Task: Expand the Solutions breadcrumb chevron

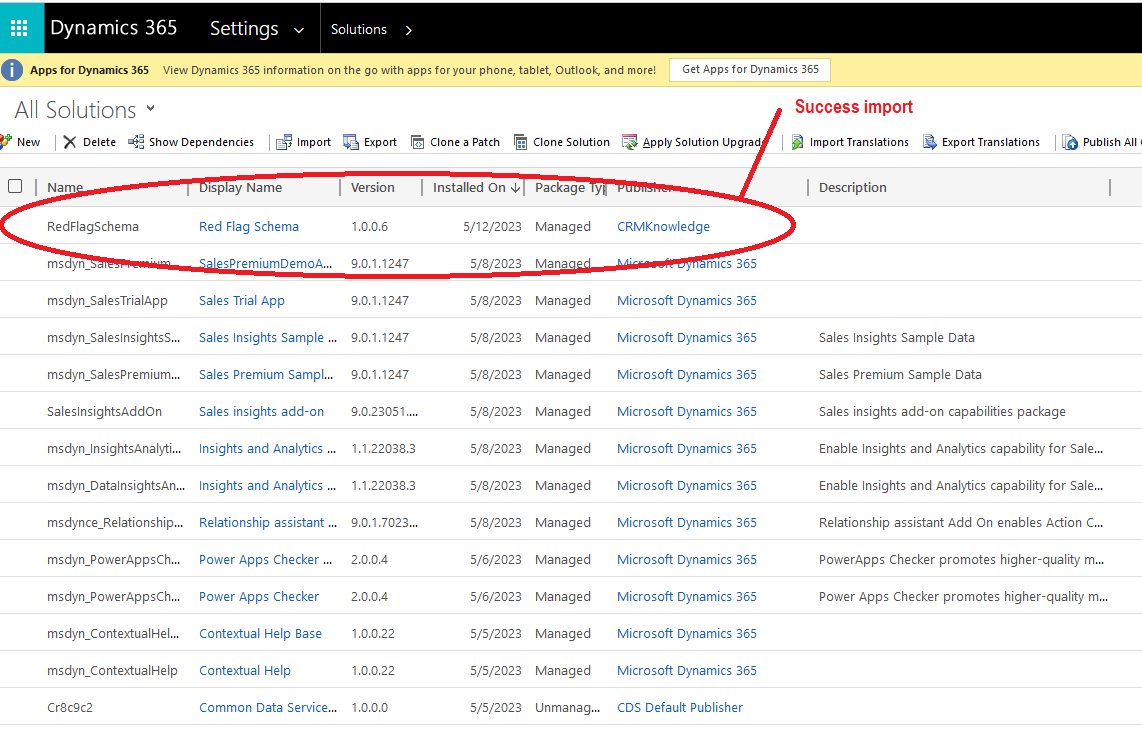Action: (x=409, y=30)
